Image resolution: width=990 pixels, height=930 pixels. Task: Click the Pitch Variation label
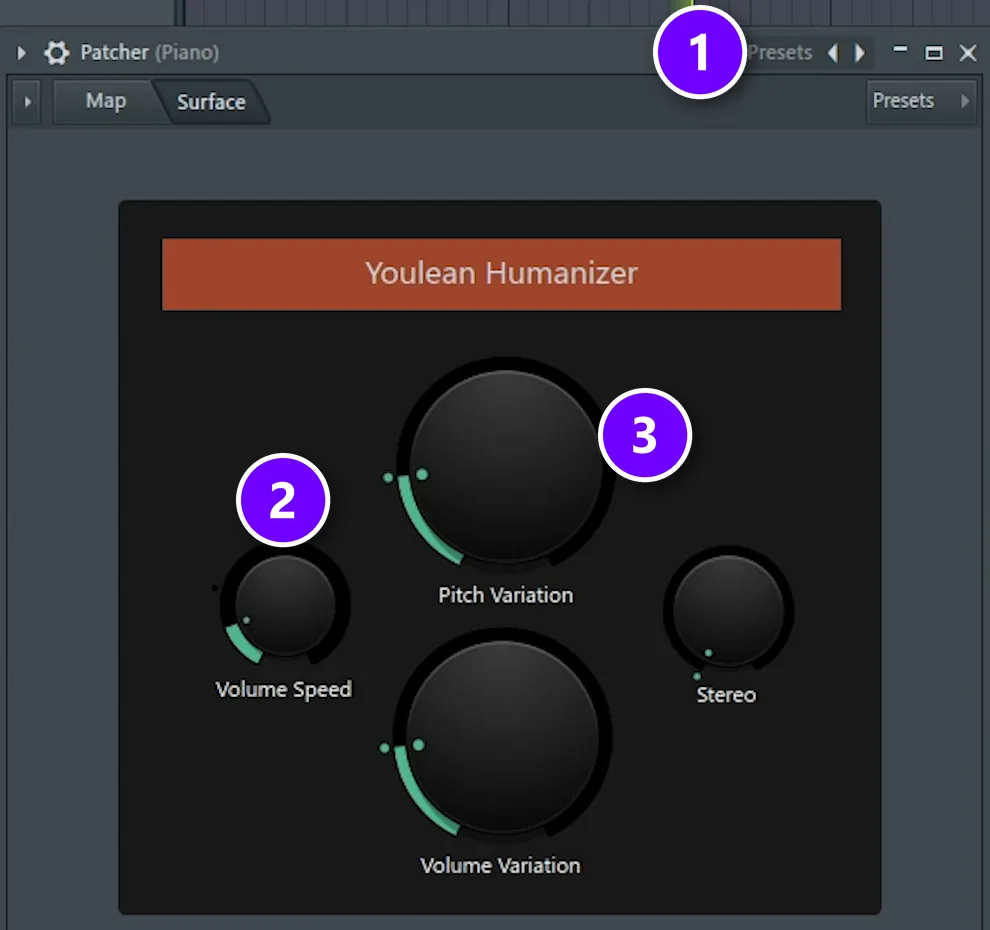coord(506,595)
